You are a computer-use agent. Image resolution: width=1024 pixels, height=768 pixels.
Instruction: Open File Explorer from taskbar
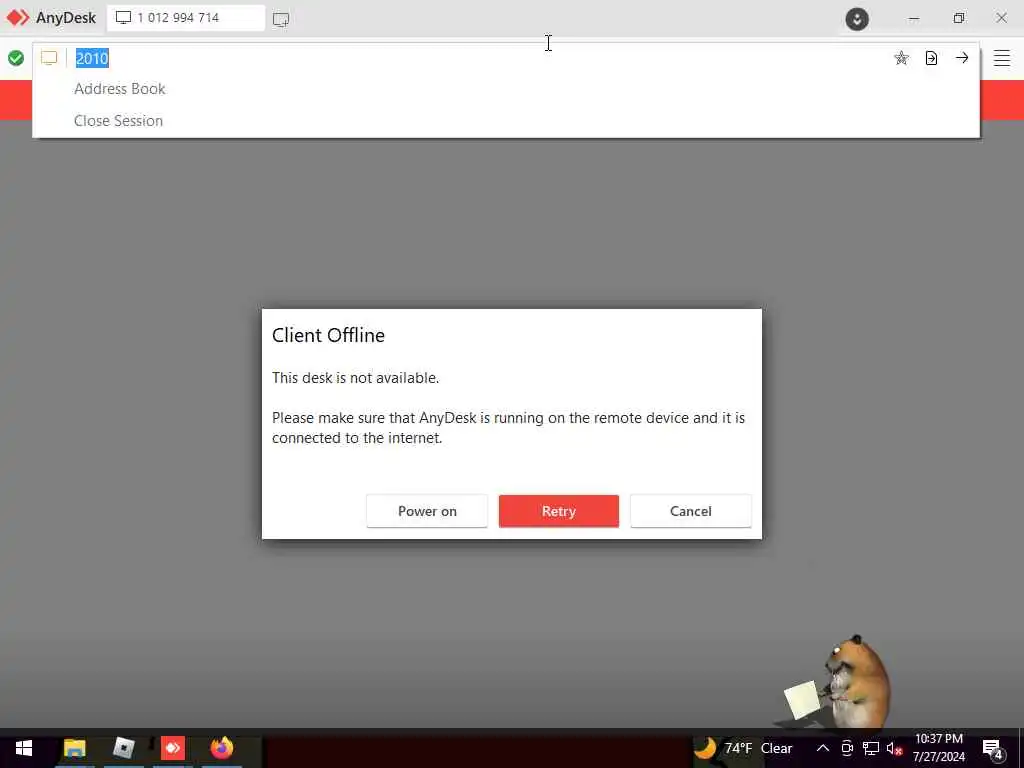coord(74,748)
